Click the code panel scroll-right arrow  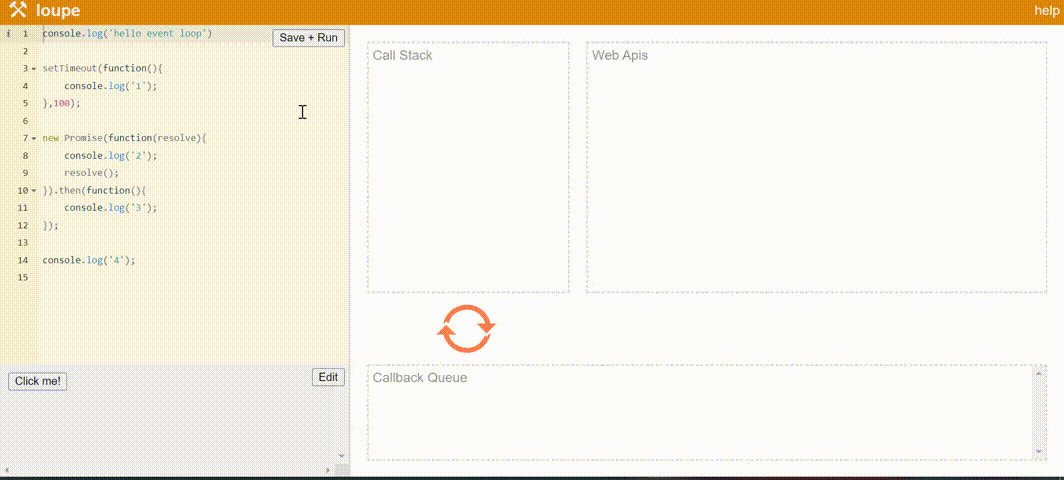[x=328, y=470]
